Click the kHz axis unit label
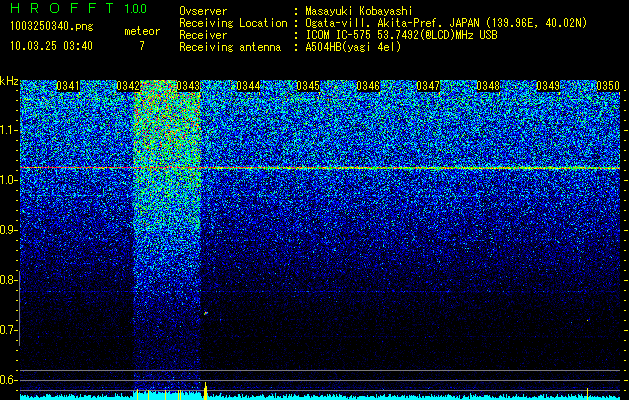This screenshot has width=629, height=400. coord(9,81)
